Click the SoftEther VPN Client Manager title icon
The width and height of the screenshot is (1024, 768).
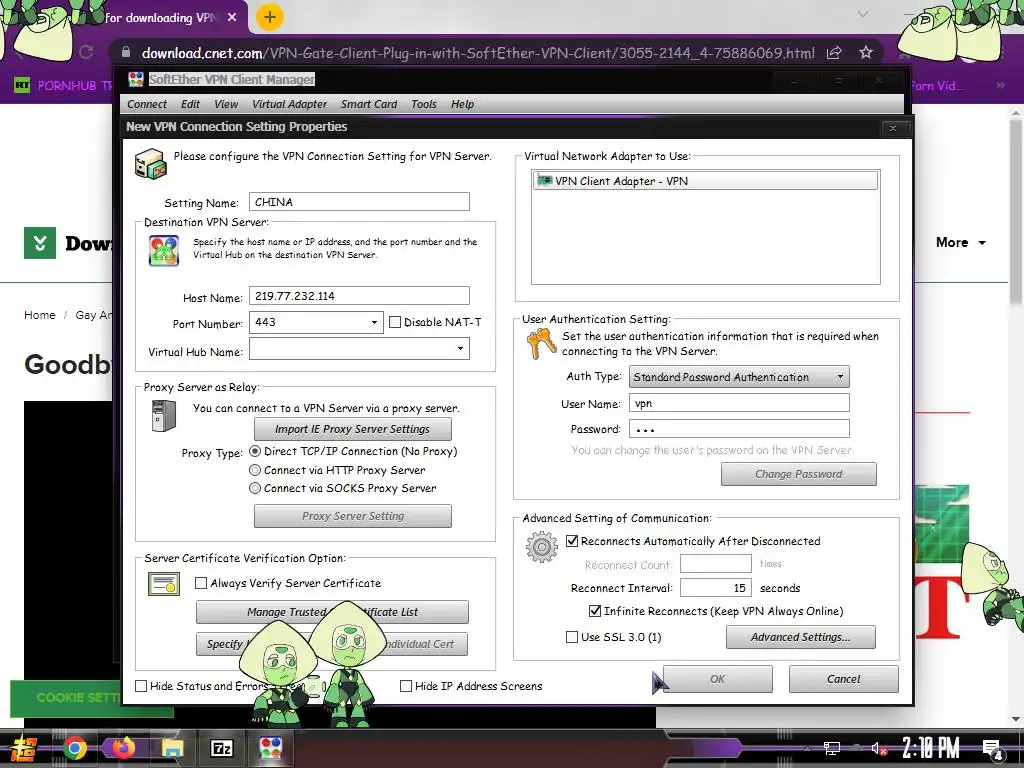[x=136, y=80]
